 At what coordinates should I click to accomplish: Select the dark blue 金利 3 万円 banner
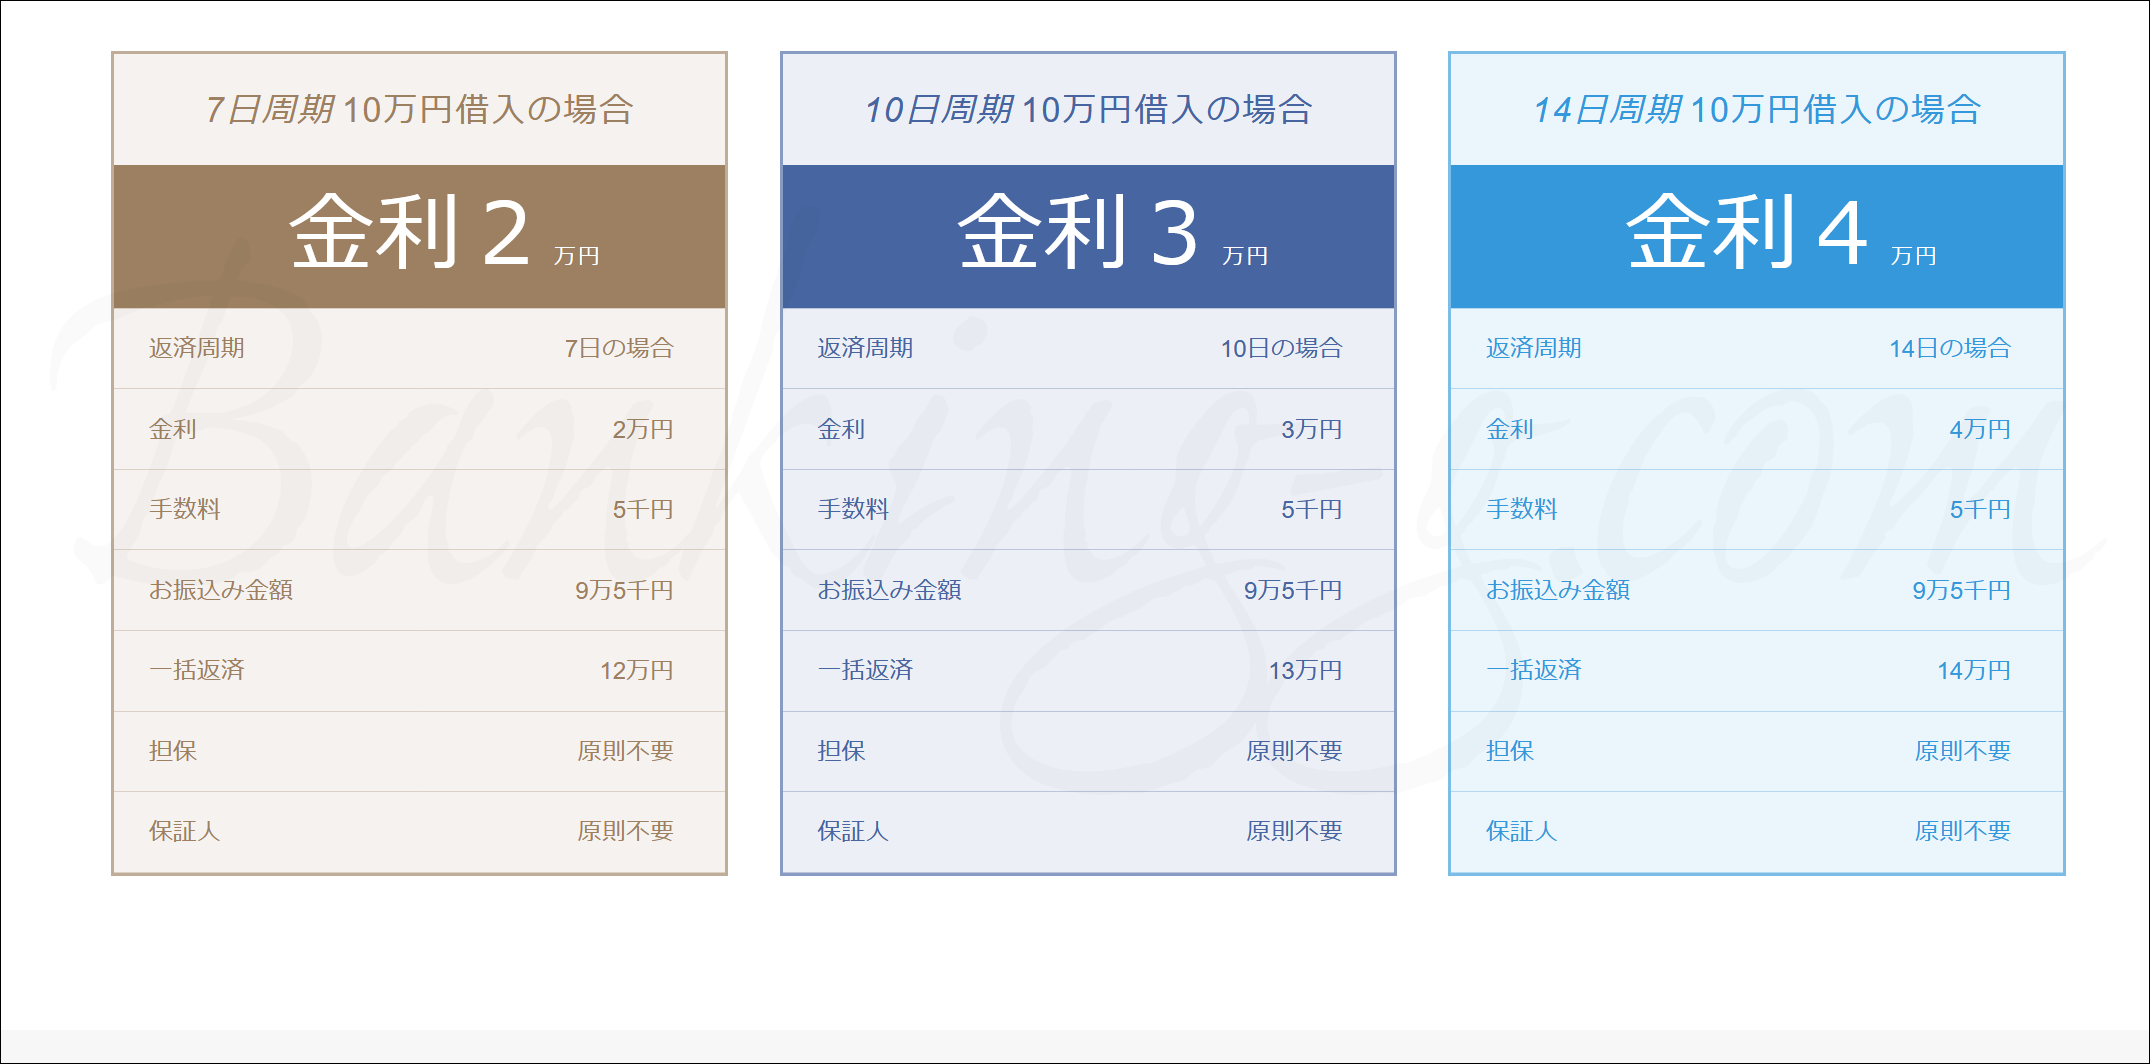1087,236
